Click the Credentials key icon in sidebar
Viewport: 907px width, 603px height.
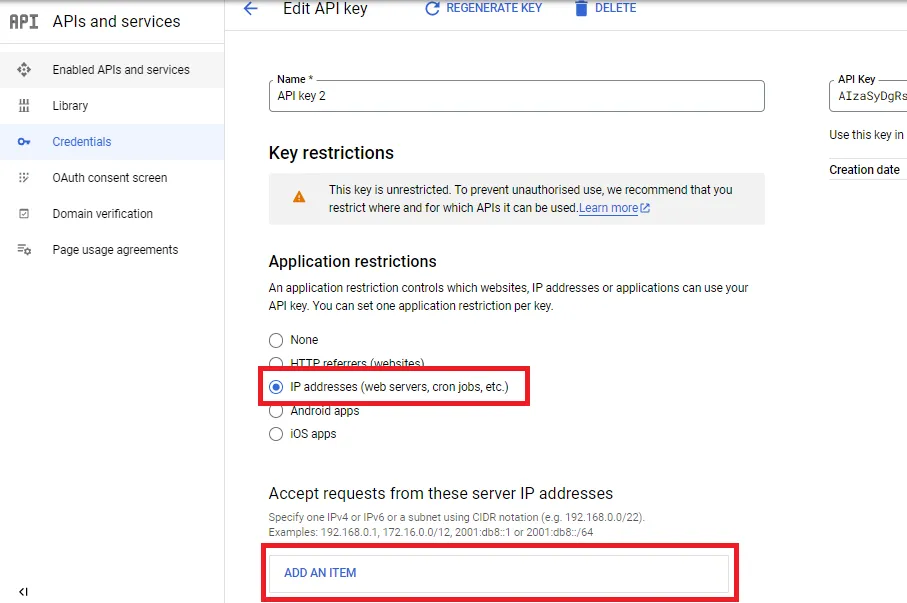click(22, 141)
